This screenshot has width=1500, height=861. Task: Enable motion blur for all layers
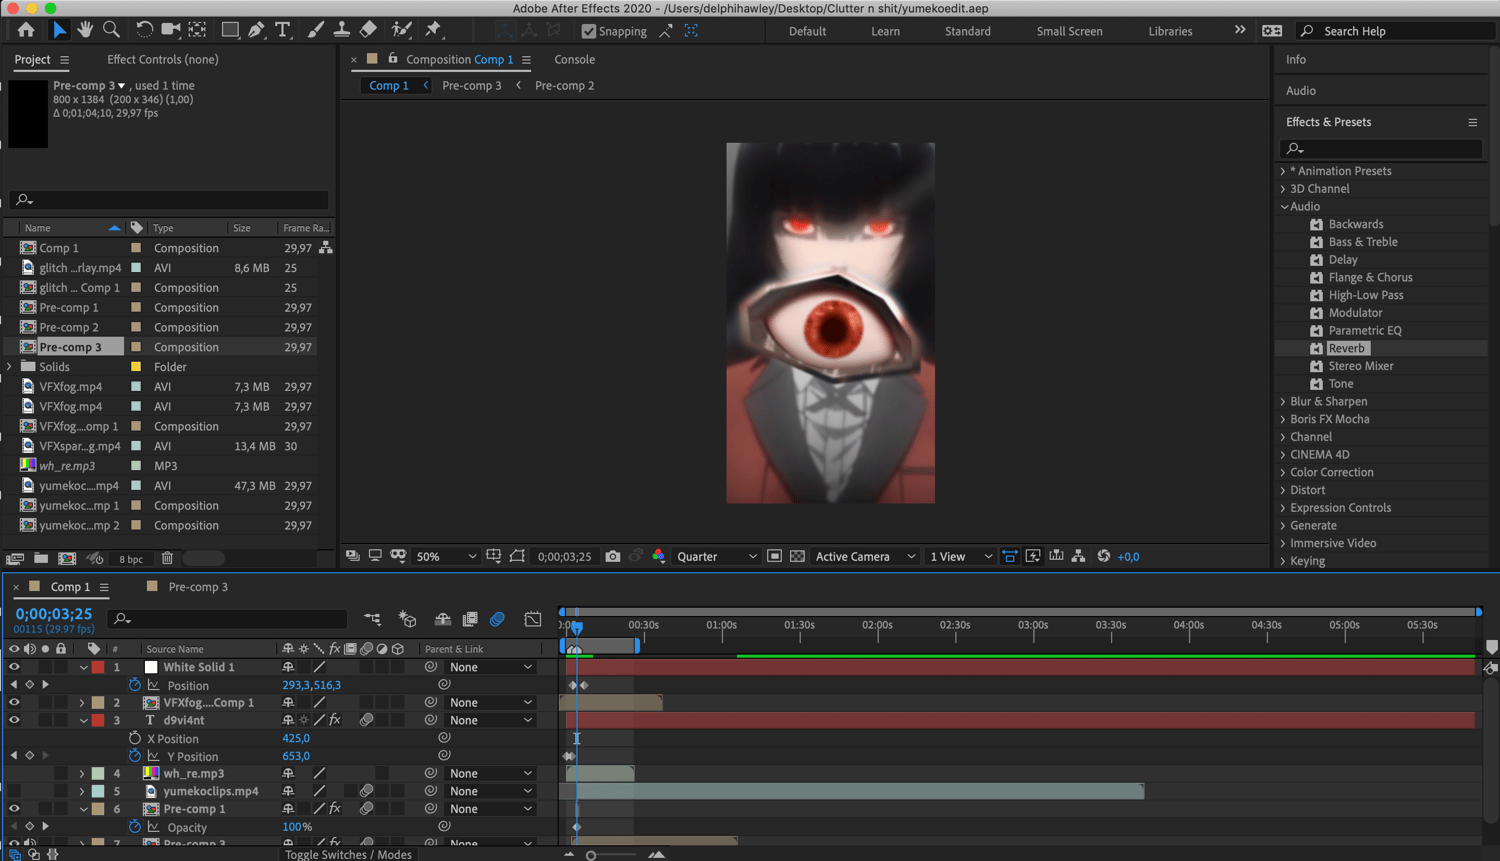click(x=497, y=619)
